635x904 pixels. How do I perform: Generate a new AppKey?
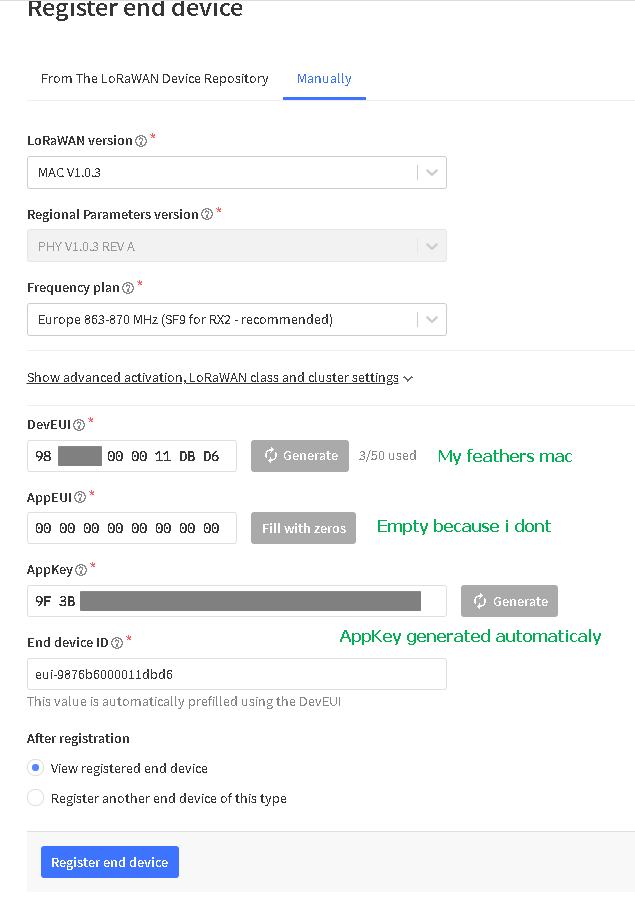point(509,601)
